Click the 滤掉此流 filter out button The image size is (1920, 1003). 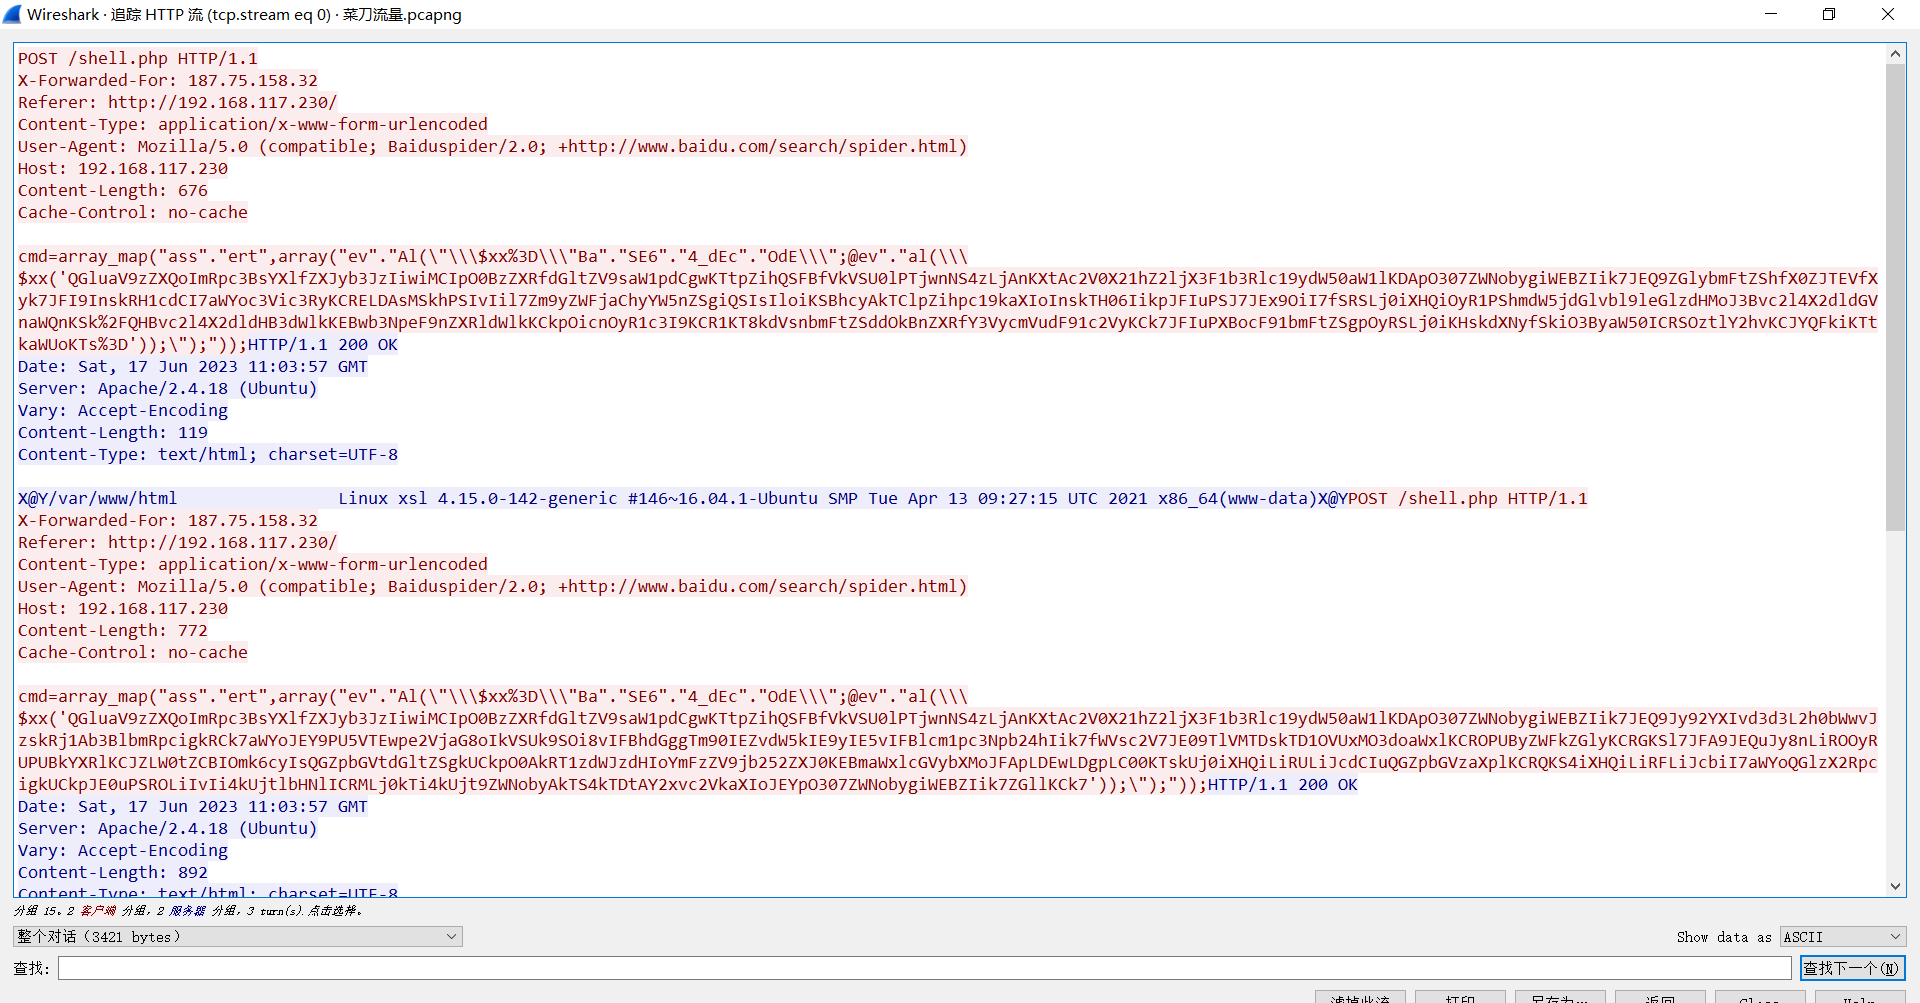[x=1359, y=997]
